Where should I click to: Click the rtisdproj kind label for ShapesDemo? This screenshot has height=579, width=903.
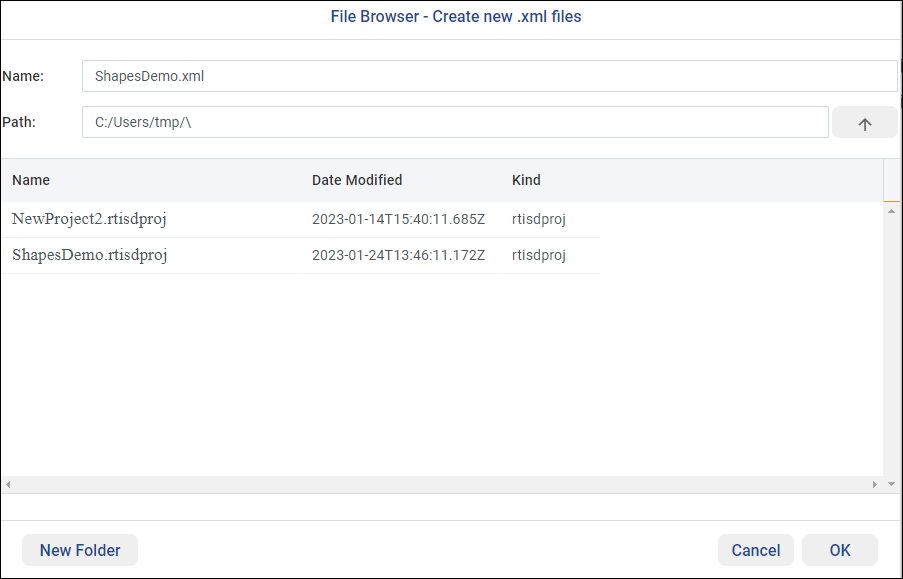538,255
